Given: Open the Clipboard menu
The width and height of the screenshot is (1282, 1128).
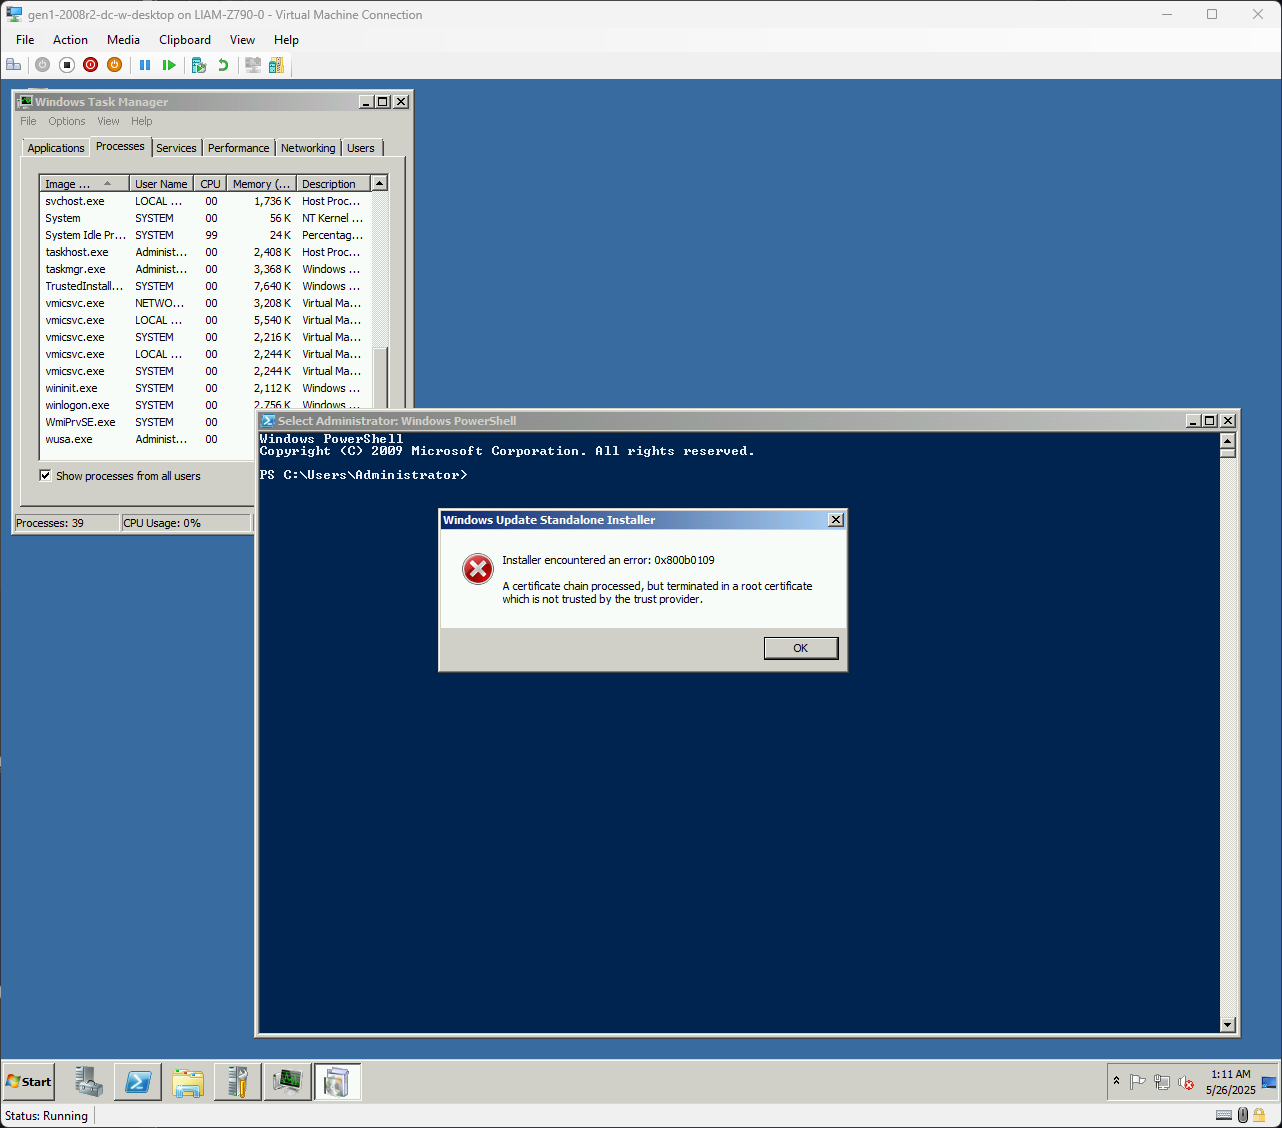Looking at the screenshot, I should 185,40.
